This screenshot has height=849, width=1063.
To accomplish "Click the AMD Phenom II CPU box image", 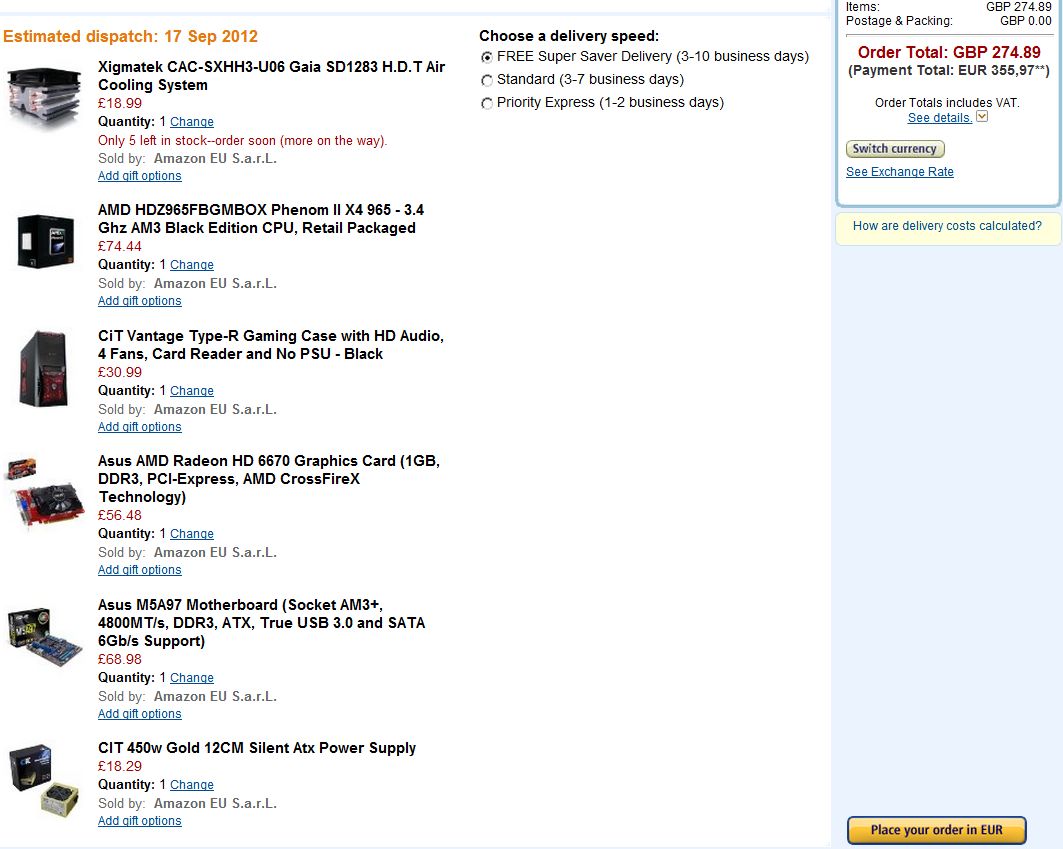I will click(45, 241).
